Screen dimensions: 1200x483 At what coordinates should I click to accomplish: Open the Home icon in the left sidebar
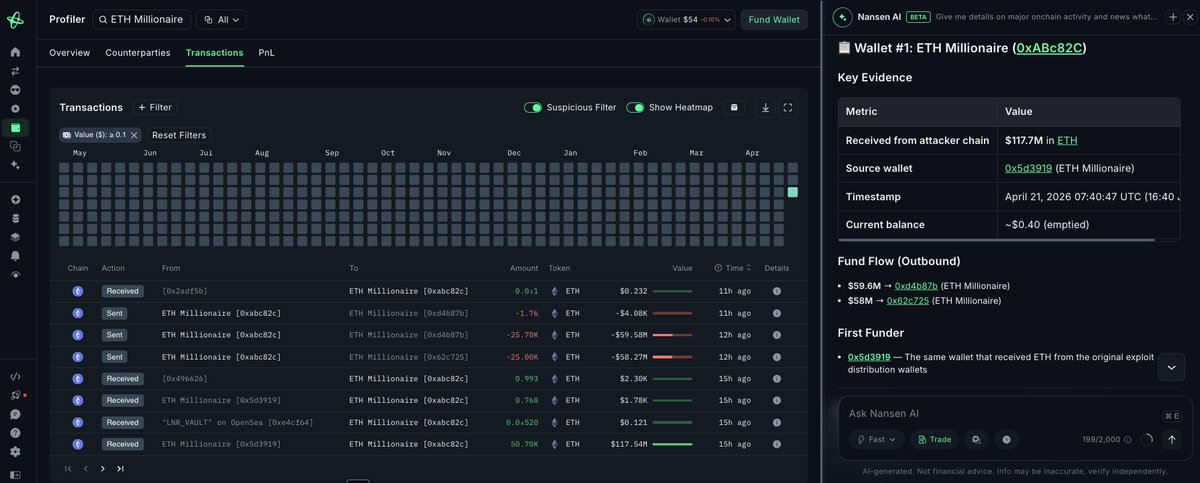(15, 52)
